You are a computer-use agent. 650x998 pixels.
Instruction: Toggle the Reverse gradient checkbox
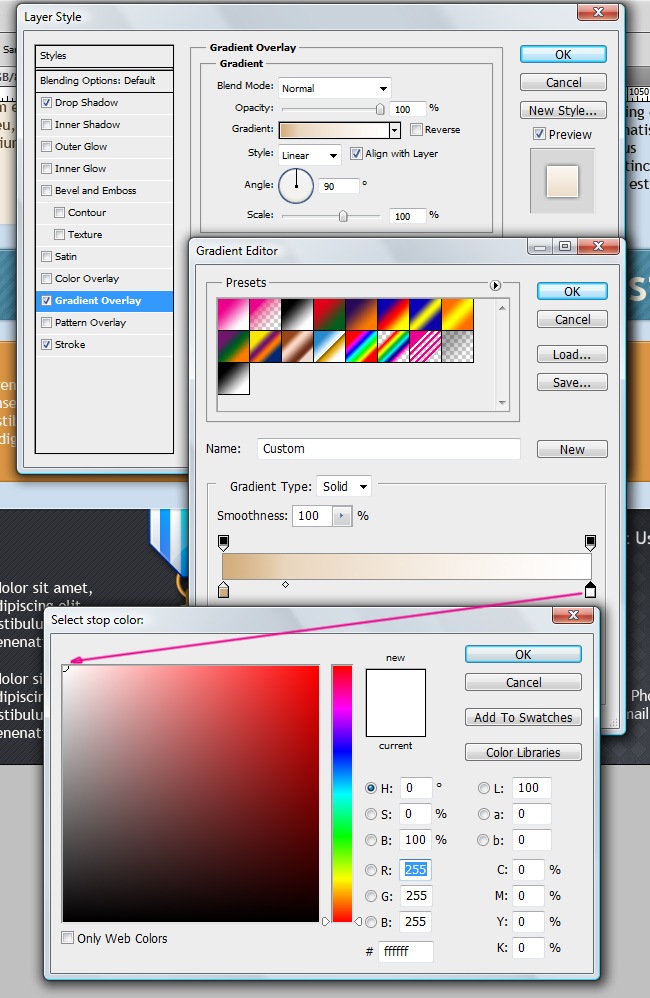416,130
